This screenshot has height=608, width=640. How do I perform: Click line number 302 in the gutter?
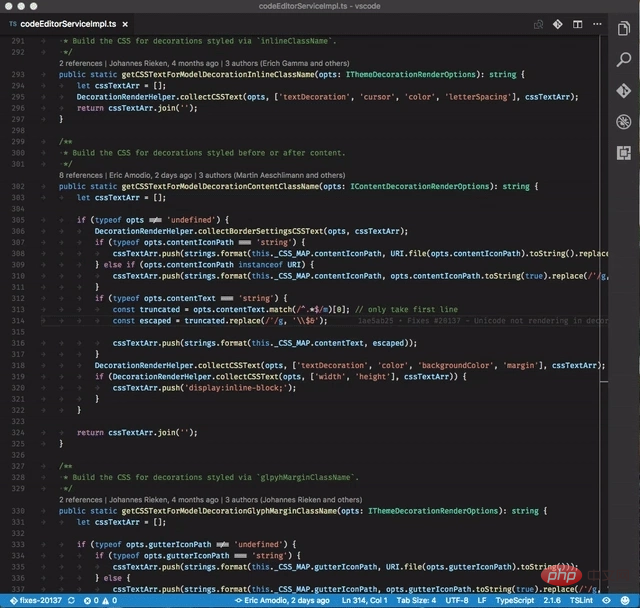click(18, 186)
